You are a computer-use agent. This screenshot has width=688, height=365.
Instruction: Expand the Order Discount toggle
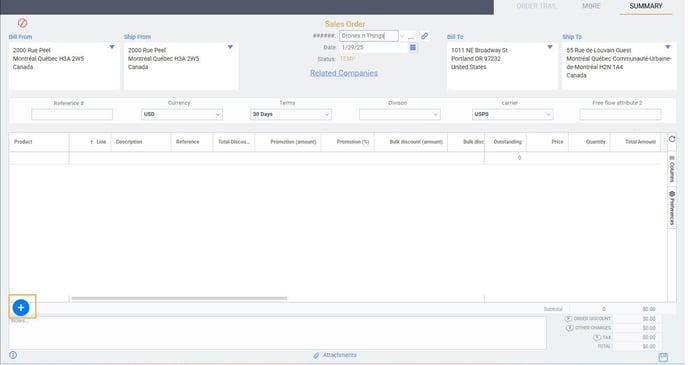click(568, 319)
